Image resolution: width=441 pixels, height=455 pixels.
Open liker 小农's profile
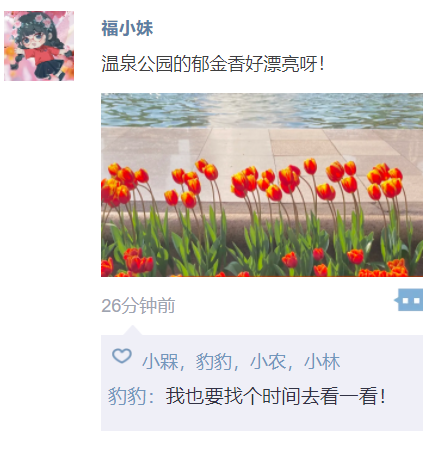point(268,362)
